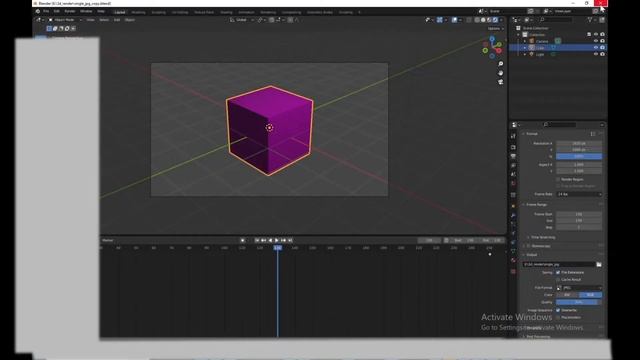Open the Object Mode dropdown
The width and height of the screenshot is (640, 360).
tap(65, 20)
